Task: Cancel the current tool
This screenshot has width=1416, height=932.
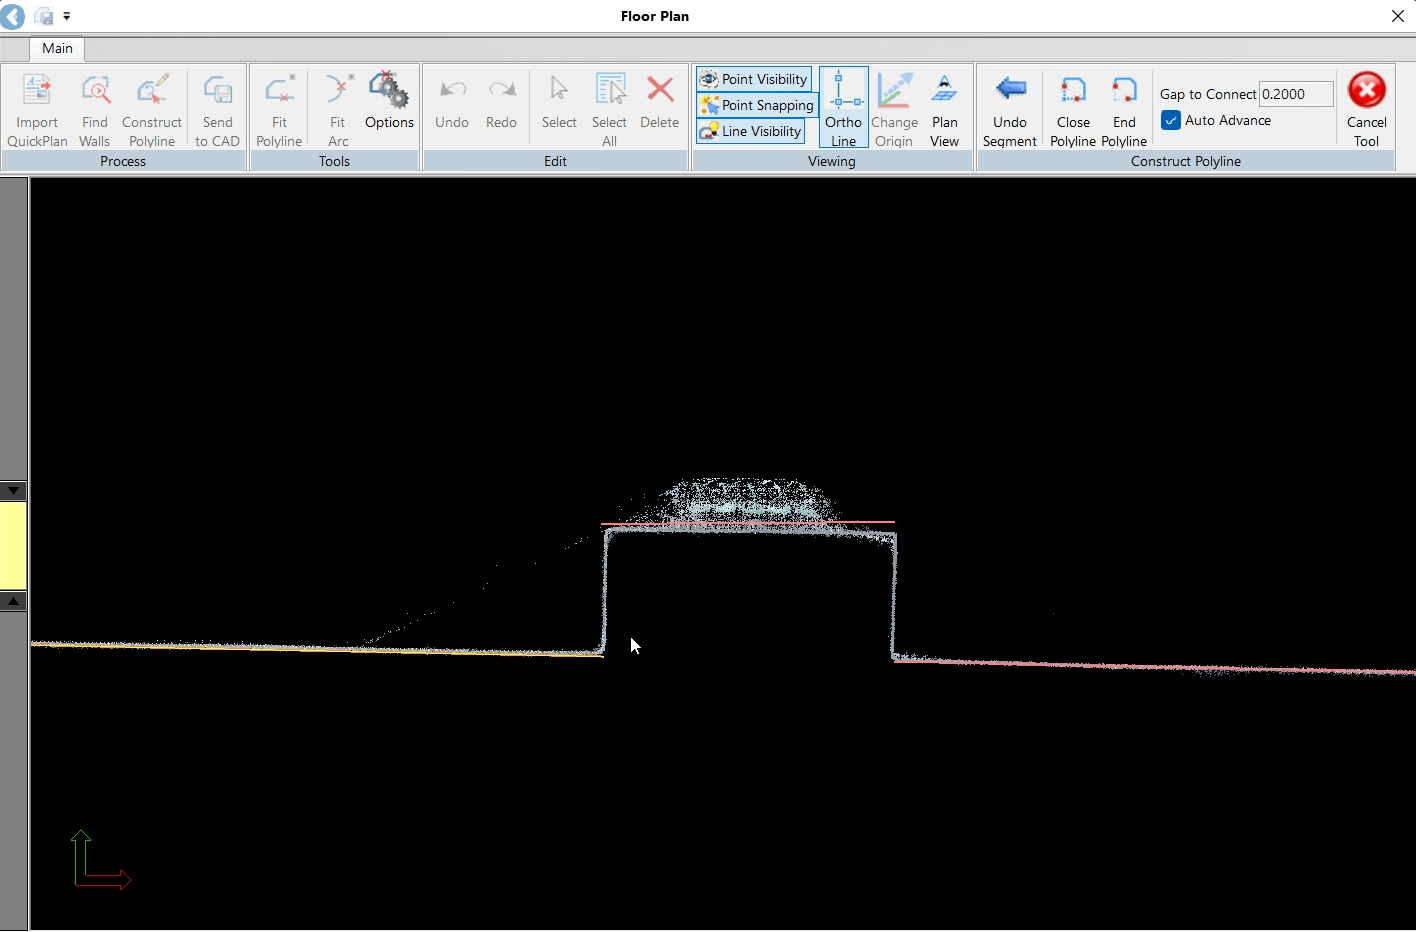Action: click(1366, 108)
